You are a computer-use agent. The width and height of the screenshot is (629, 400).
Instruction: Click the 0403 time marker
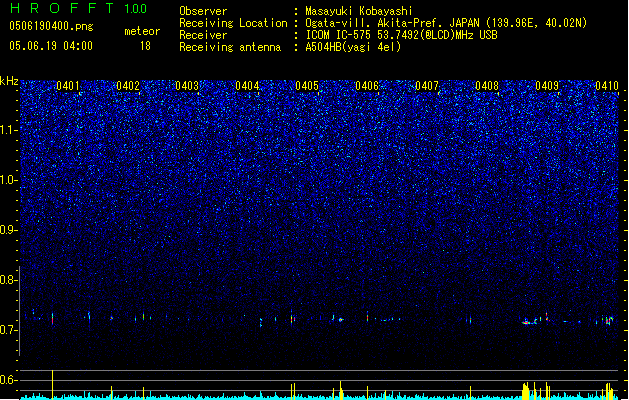pyautogui.click(x=187, y=86)
